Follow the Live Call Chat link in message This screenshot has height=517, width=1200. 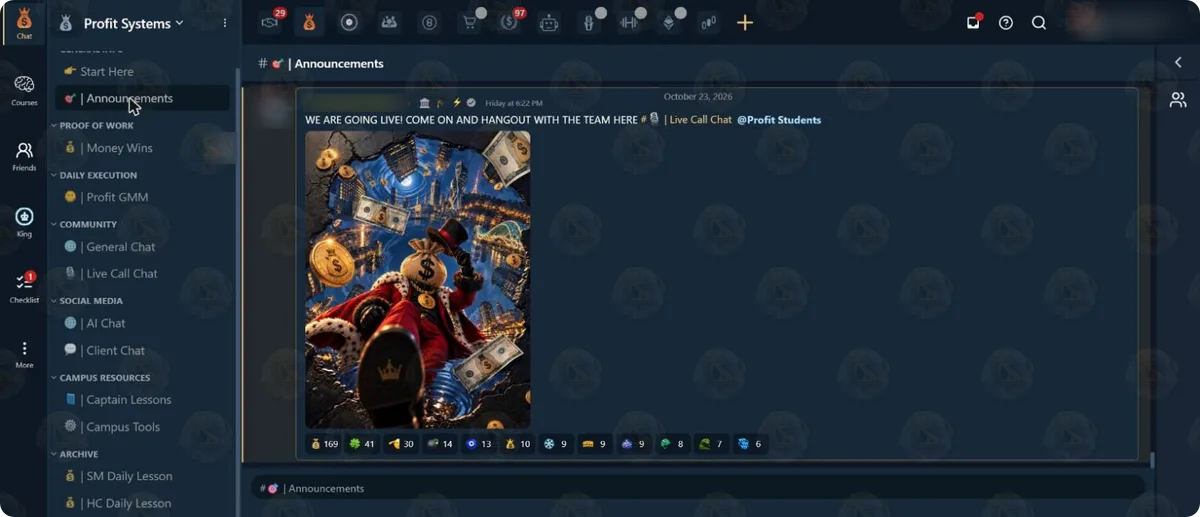click(686, 120)
